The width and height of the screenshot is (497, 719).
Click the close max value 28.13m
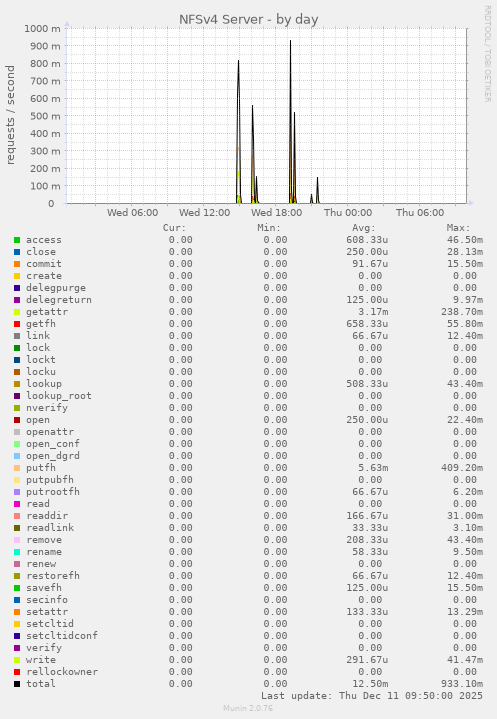point(465,252)
